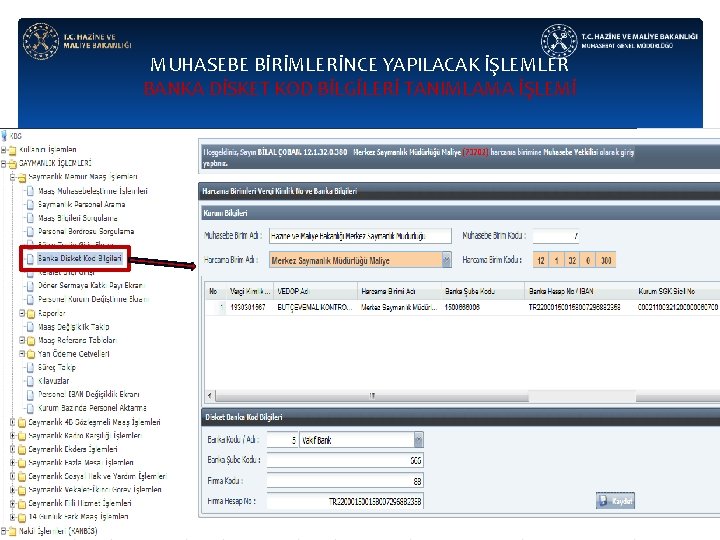Click document icon beside Banka Disket Kod Bilgileri
The height and width of the screenshot is (540, 720).
tap(30, 259)
